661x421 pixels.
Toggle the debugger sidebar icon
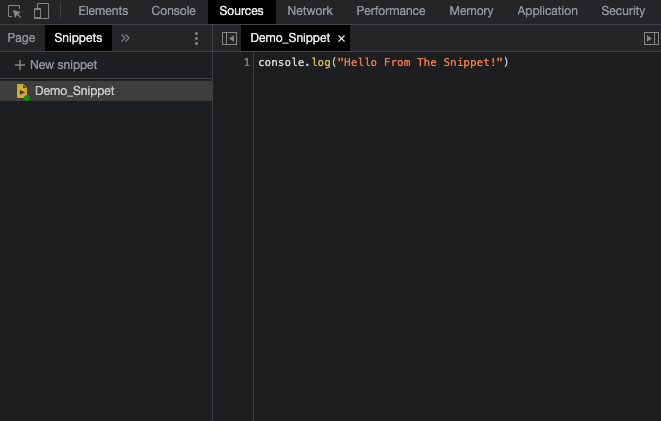click(x=651, y=38)
